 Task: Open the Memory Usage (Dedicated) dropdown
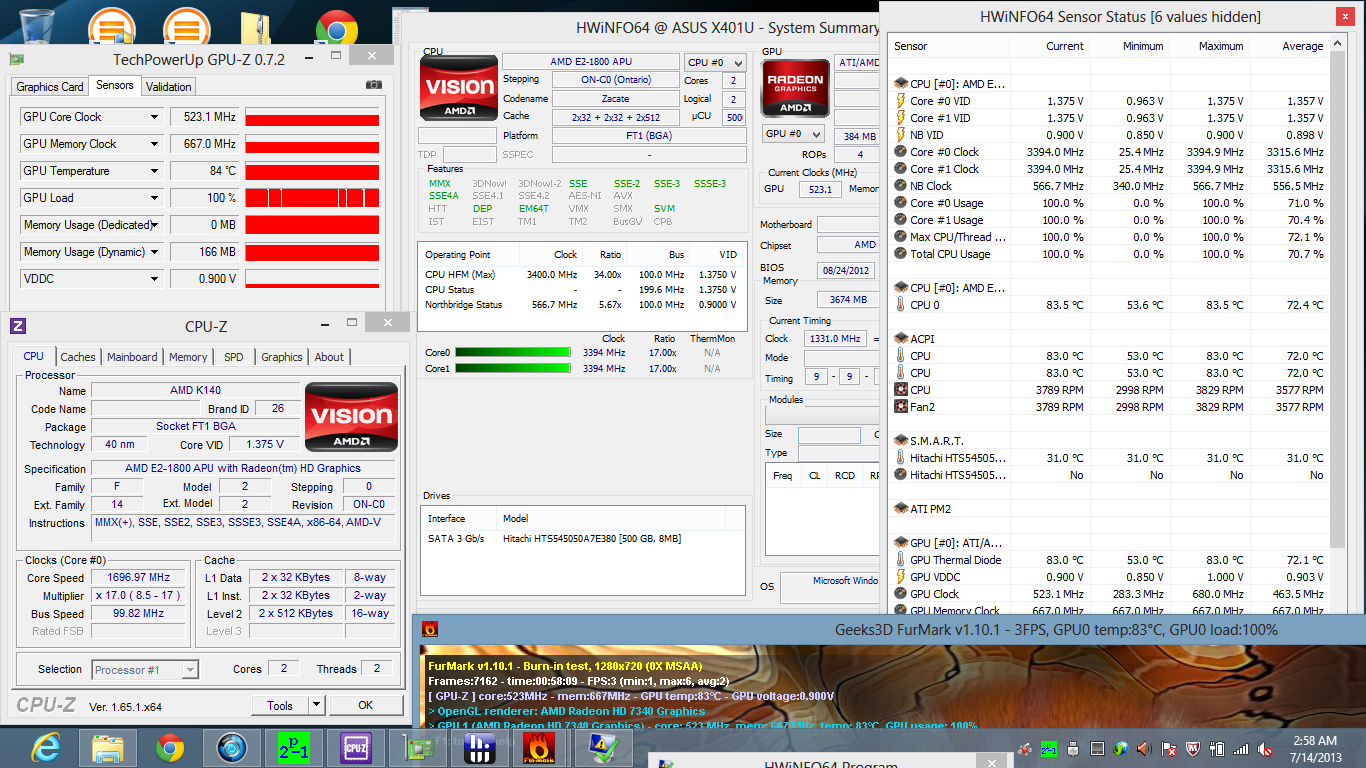154,225
